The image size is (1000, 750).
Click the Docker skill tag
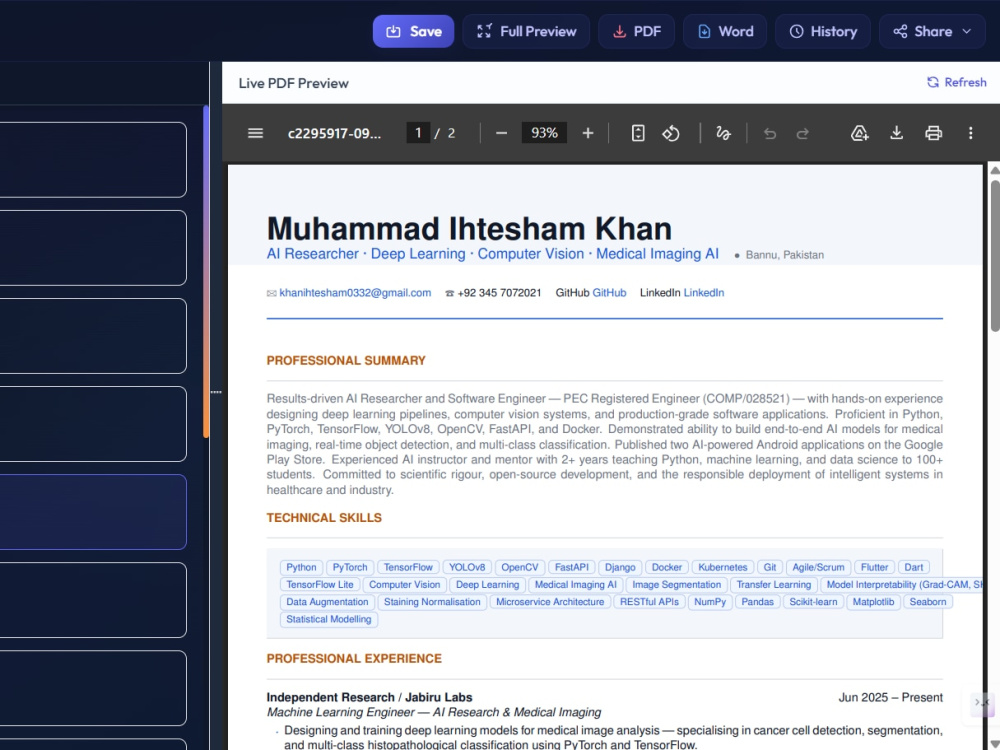pyautogui.click(x=666, y=567)
